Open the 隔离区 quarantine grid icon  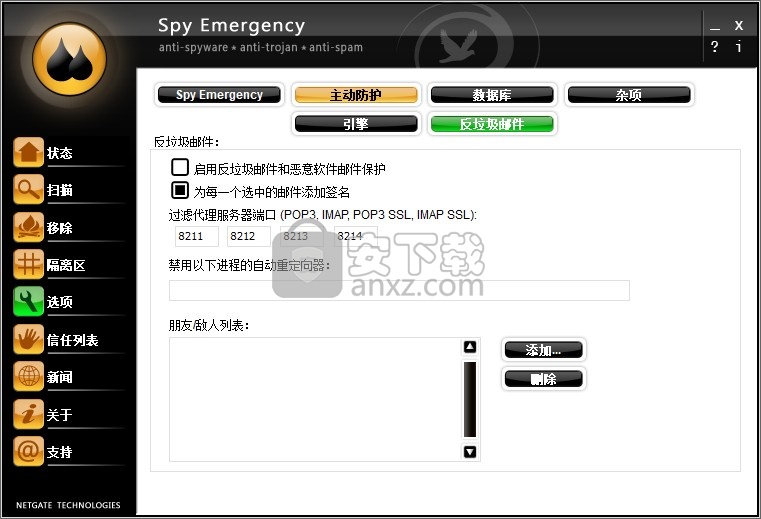[29, 265]
